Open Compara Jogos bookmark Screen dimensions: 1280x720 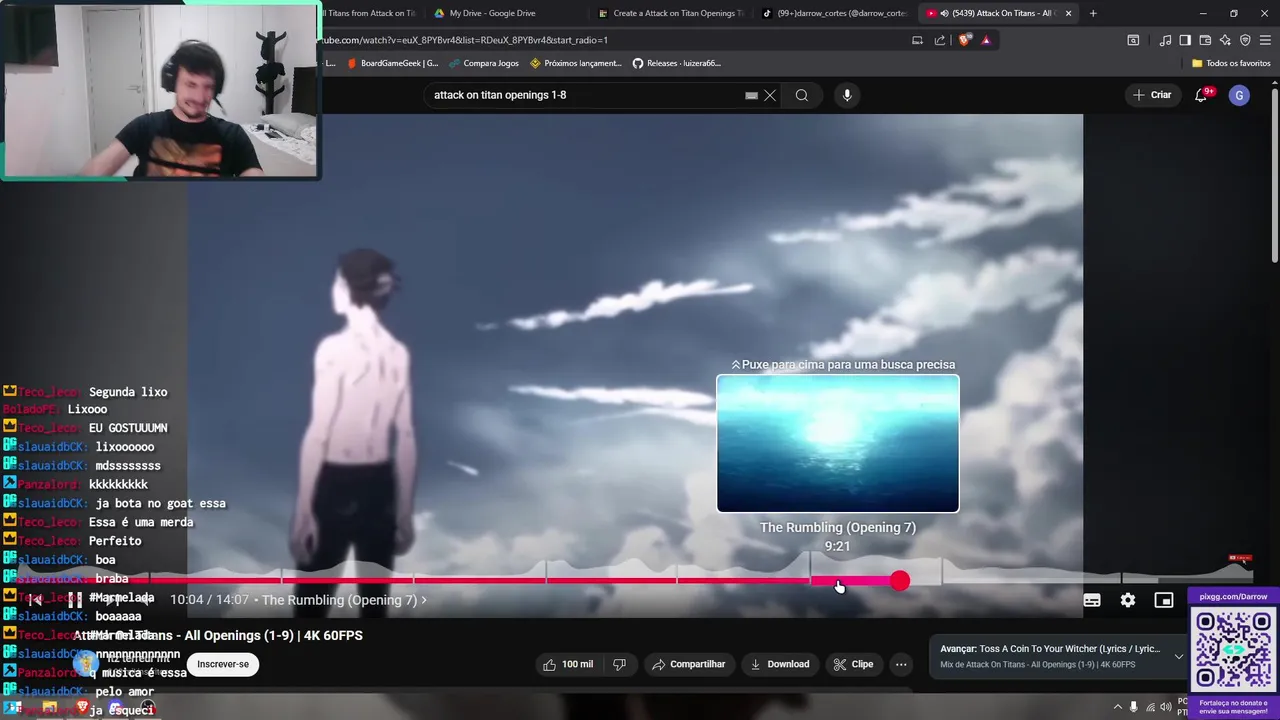(x=484, y=63)
